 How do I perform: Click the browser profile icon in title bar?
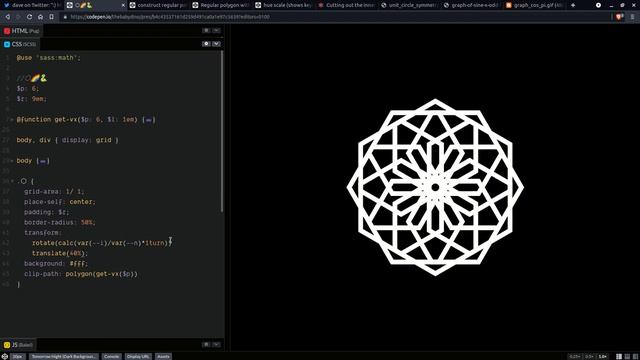click(x=598, y=5)
